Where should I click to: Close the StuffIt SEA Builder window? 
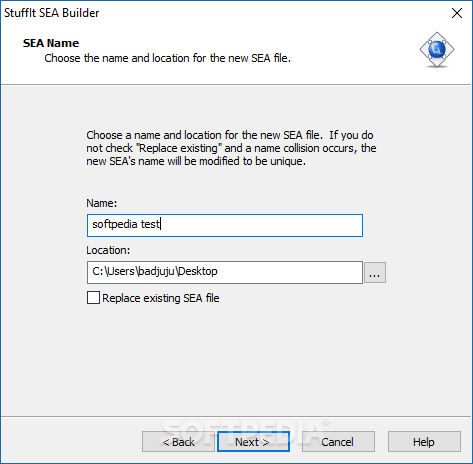pyautogui.click(x=457, y=13)
